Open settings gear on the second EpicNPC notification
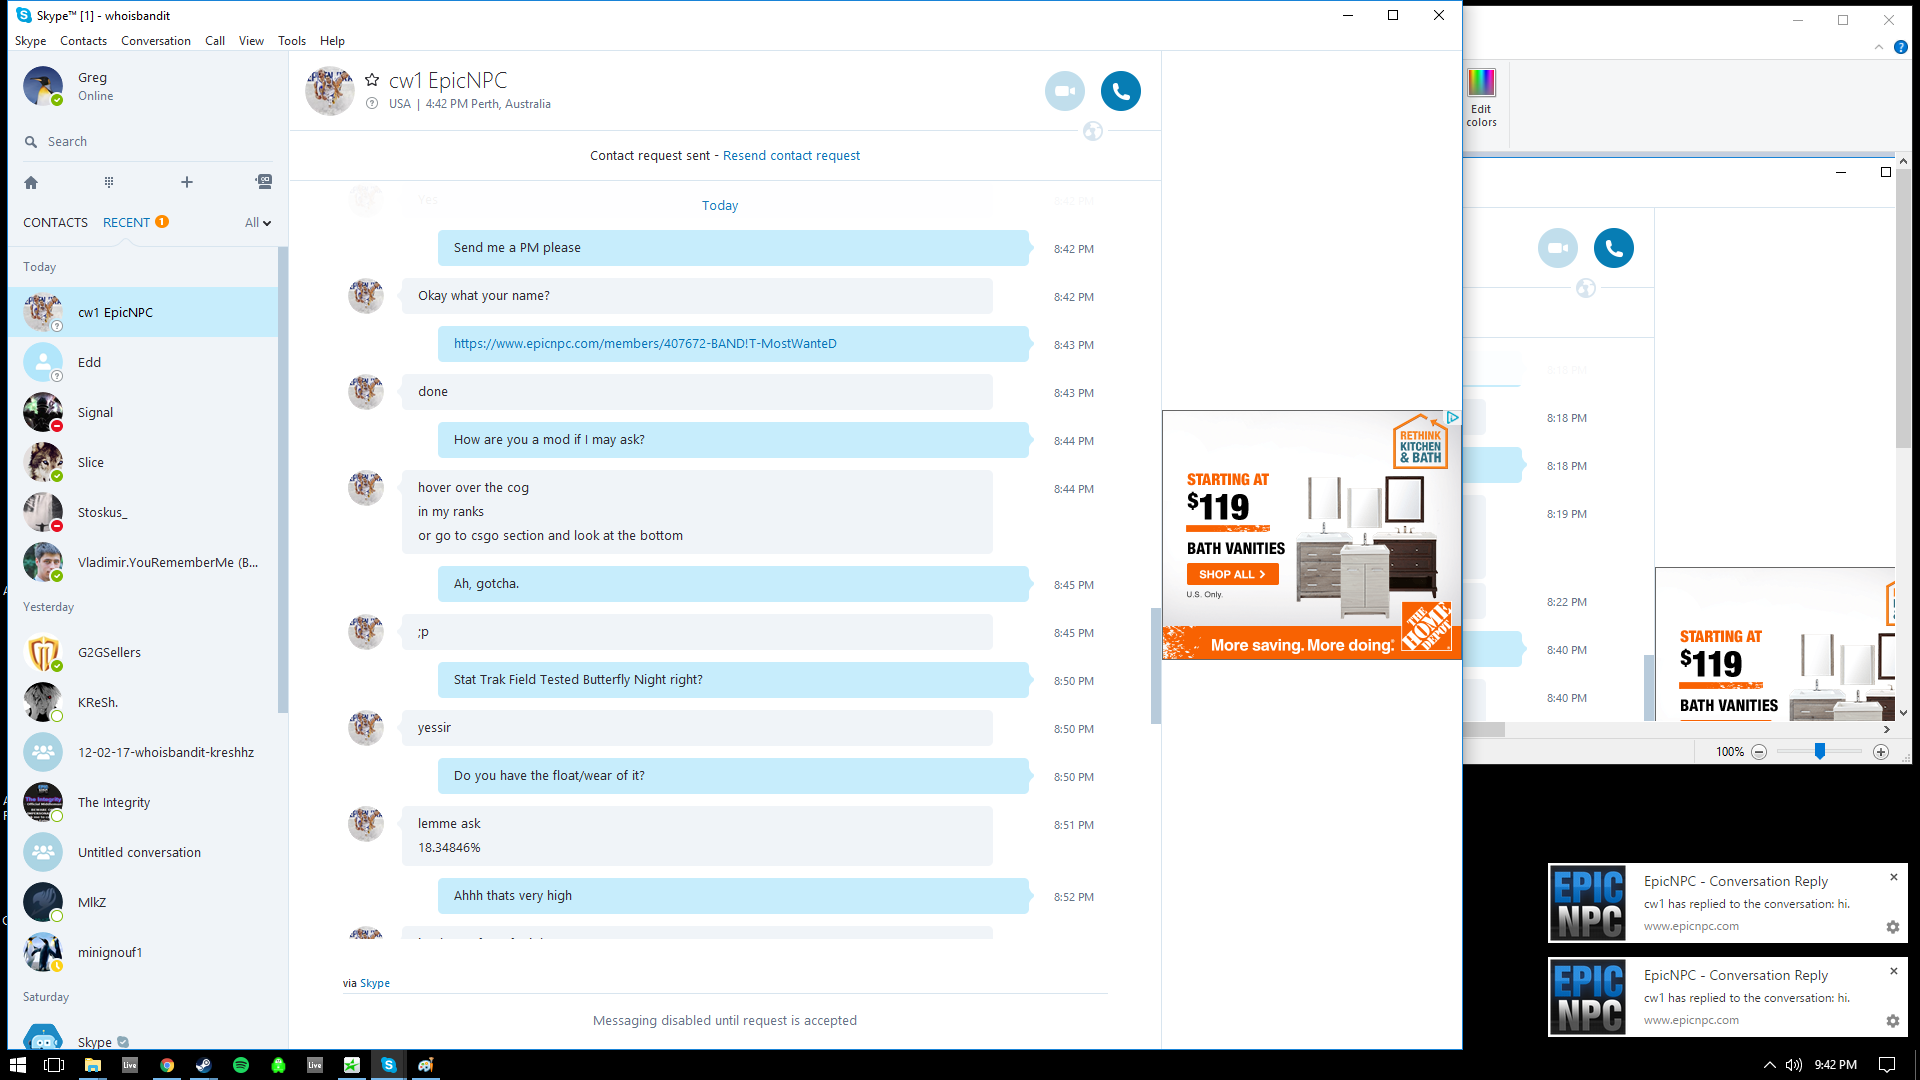The width and height of the screenshot is (1920, 1080). 1893,1021
